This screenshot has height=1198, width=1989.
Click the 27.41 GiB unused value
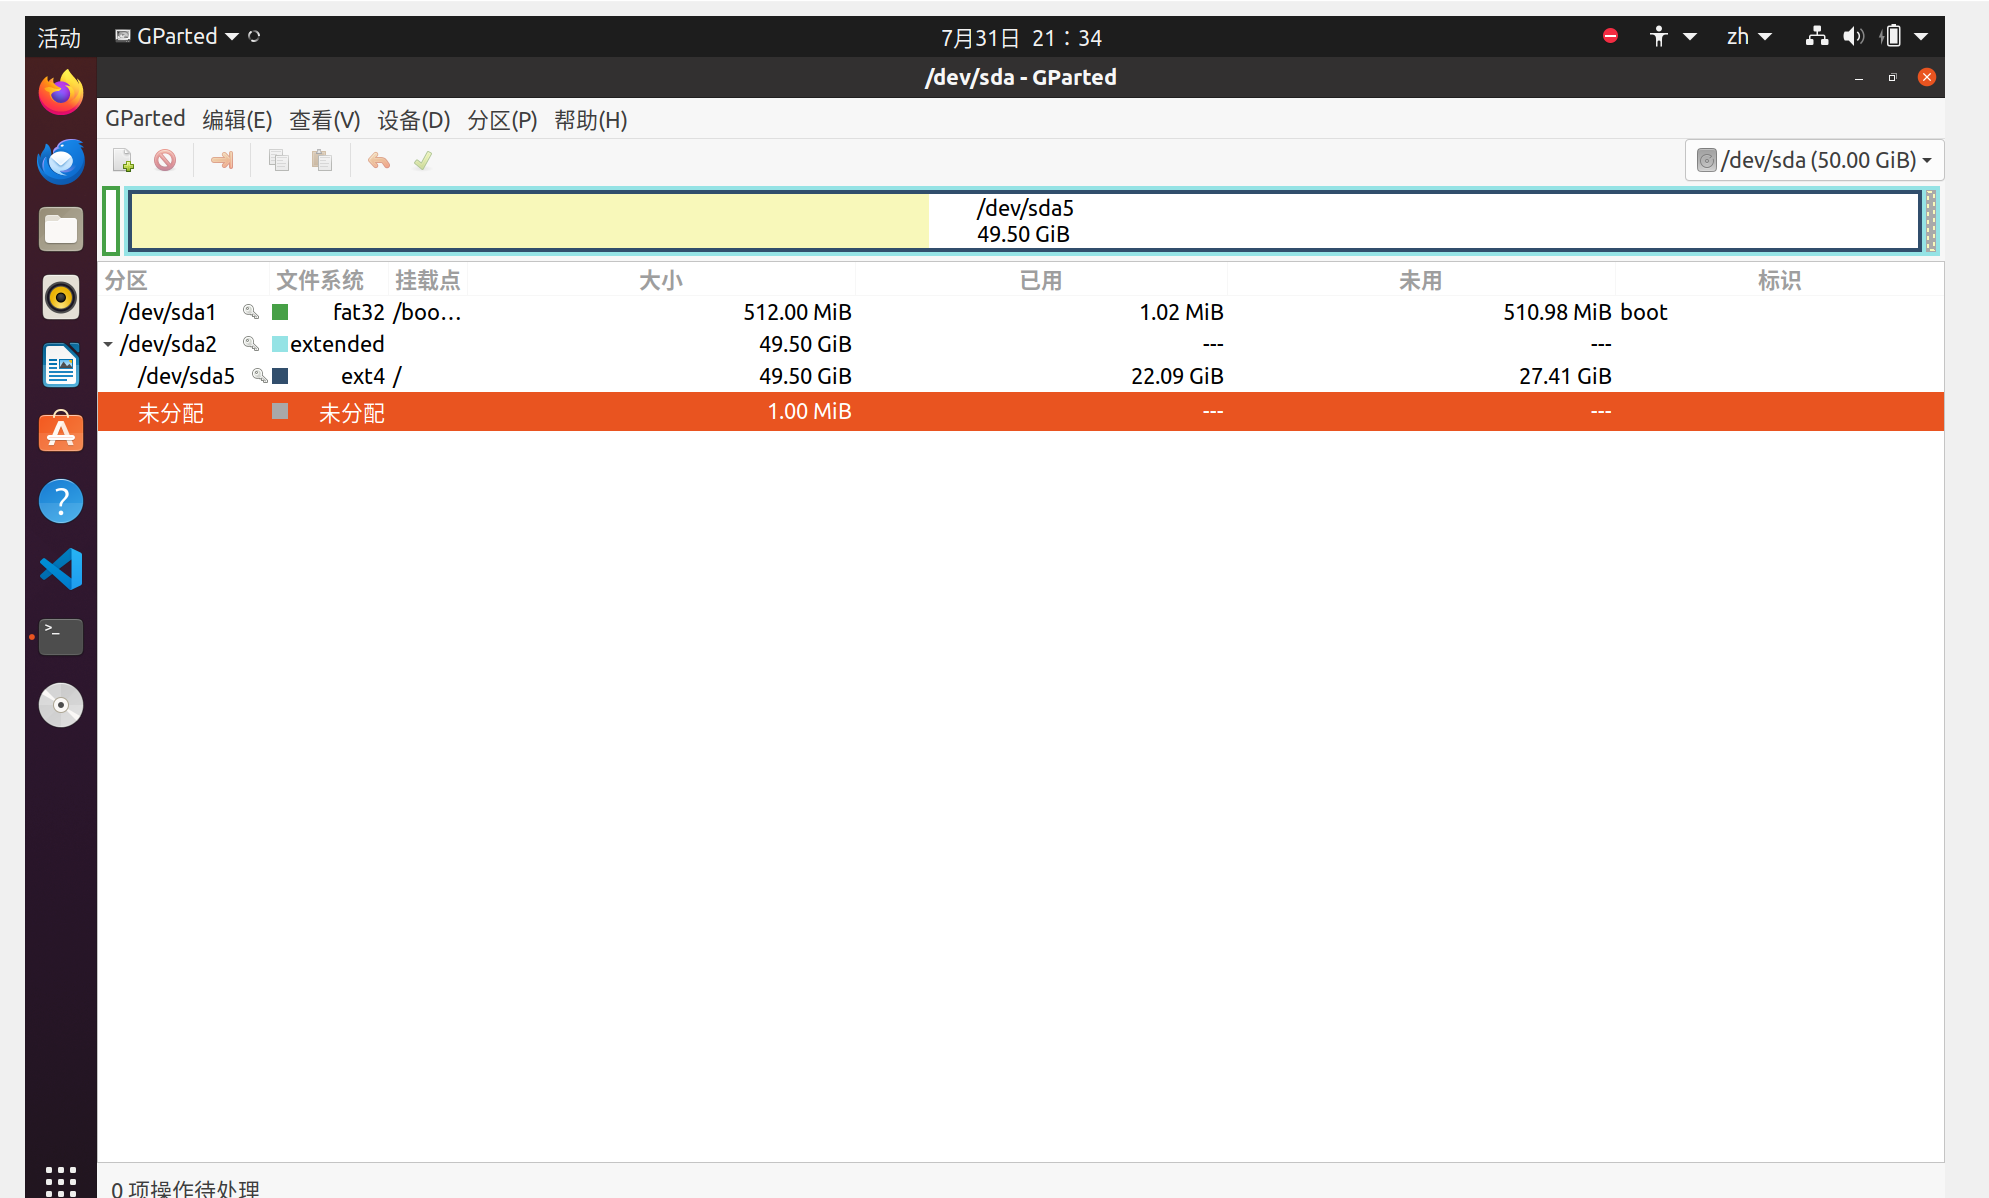pos(1565,376)
